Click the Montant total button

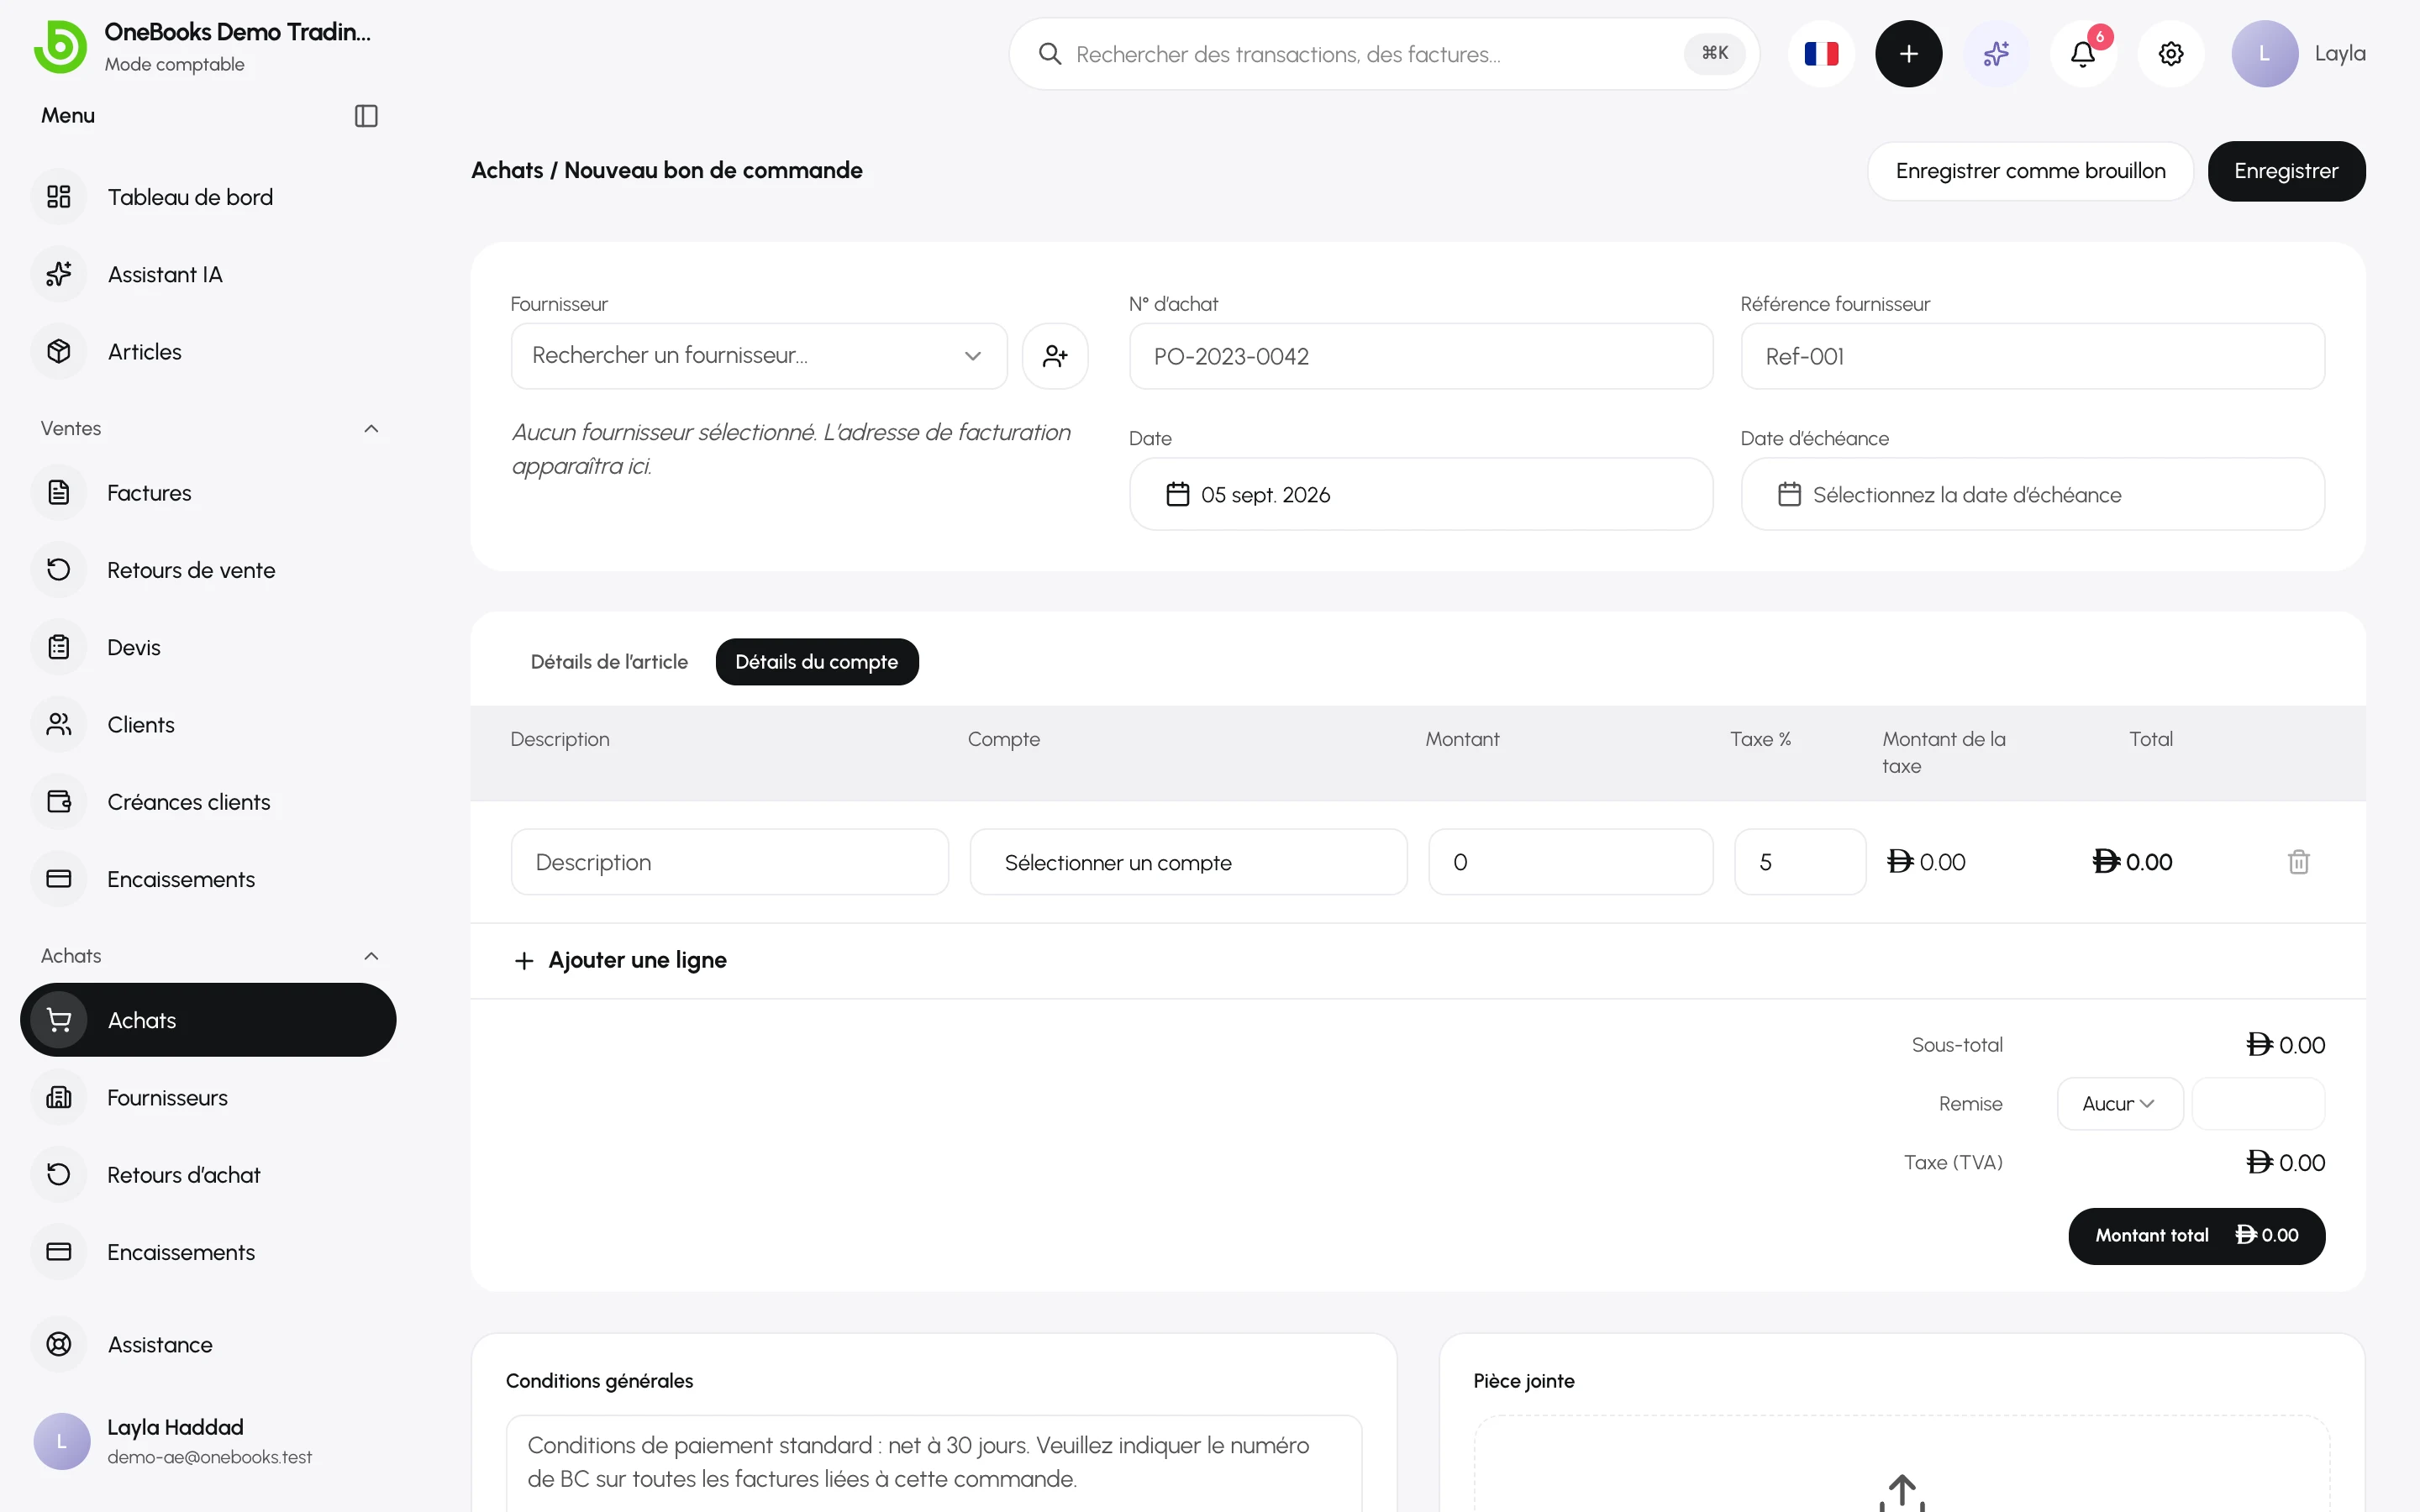pos(2196,1236)
